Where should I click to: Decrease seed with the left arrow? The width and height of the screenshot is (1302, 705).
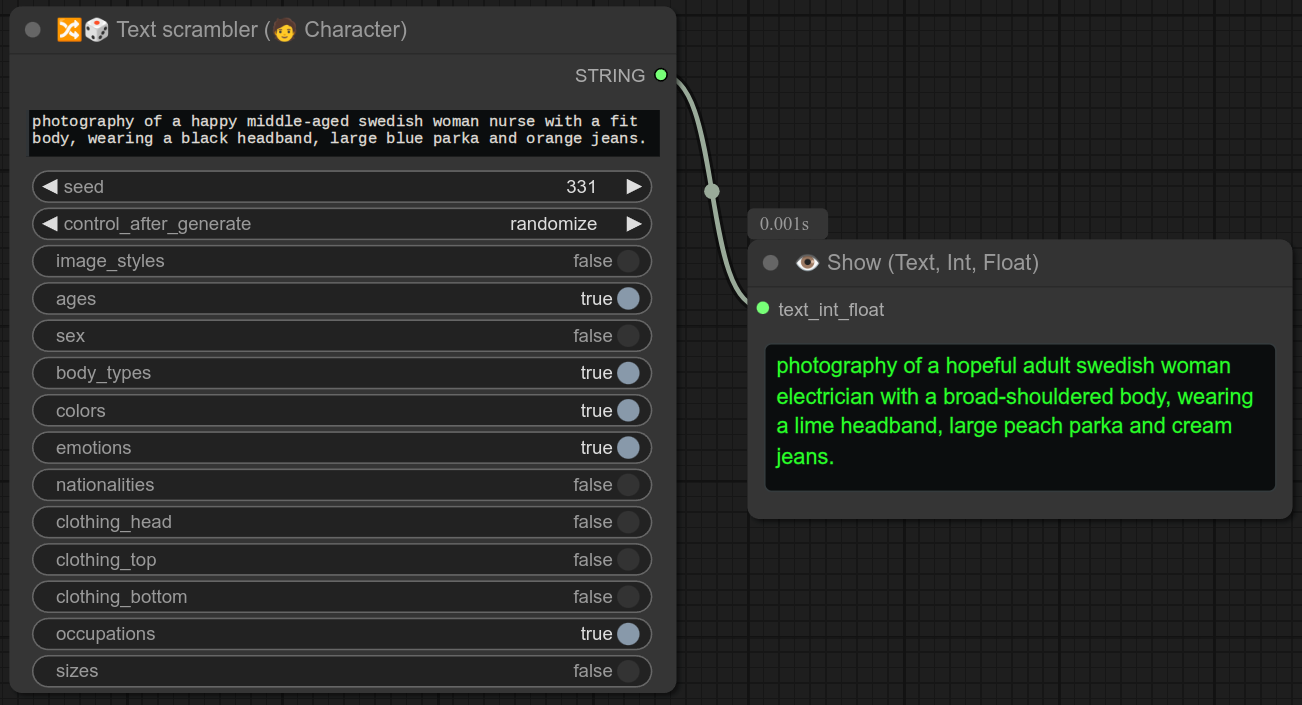tap(49, 187)
